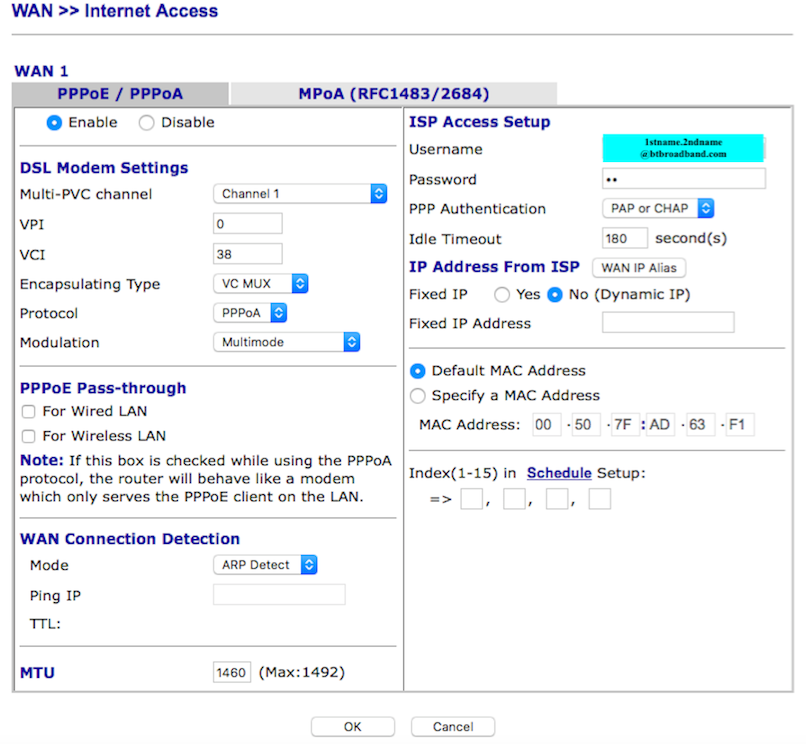Open the Multi-PVC channel dropdown

point(300,194)
